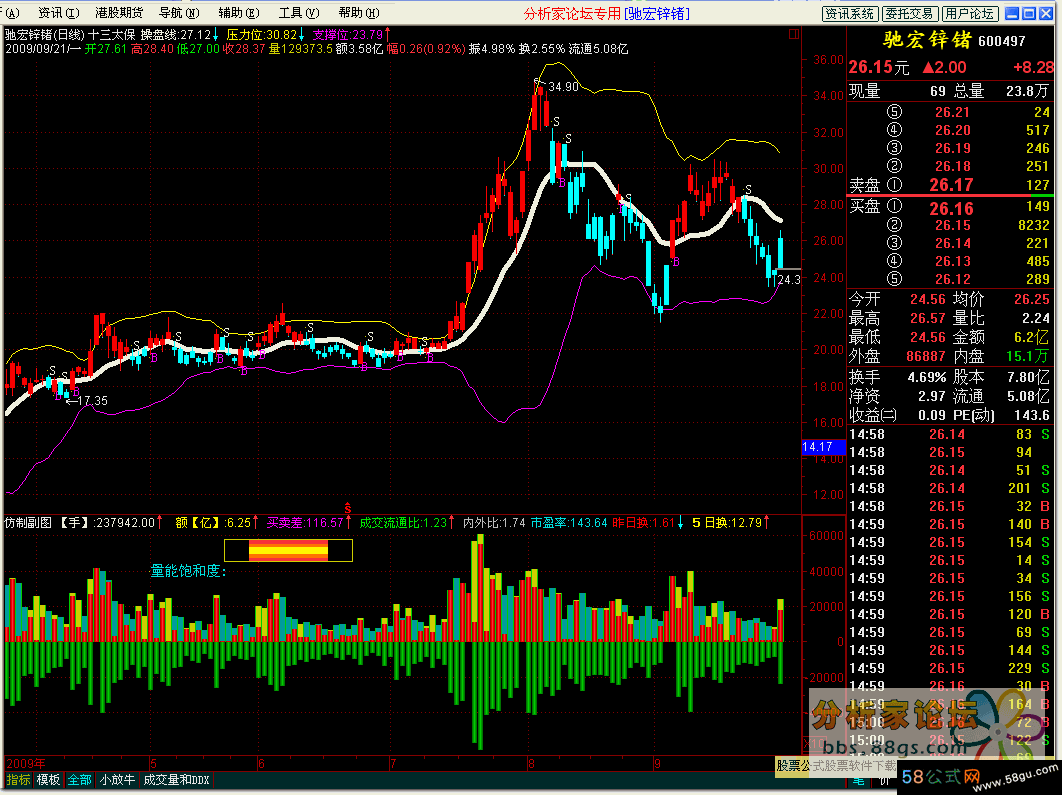Click stock code 600497 in the quote panel
1062x795 pixels.
1002,42
